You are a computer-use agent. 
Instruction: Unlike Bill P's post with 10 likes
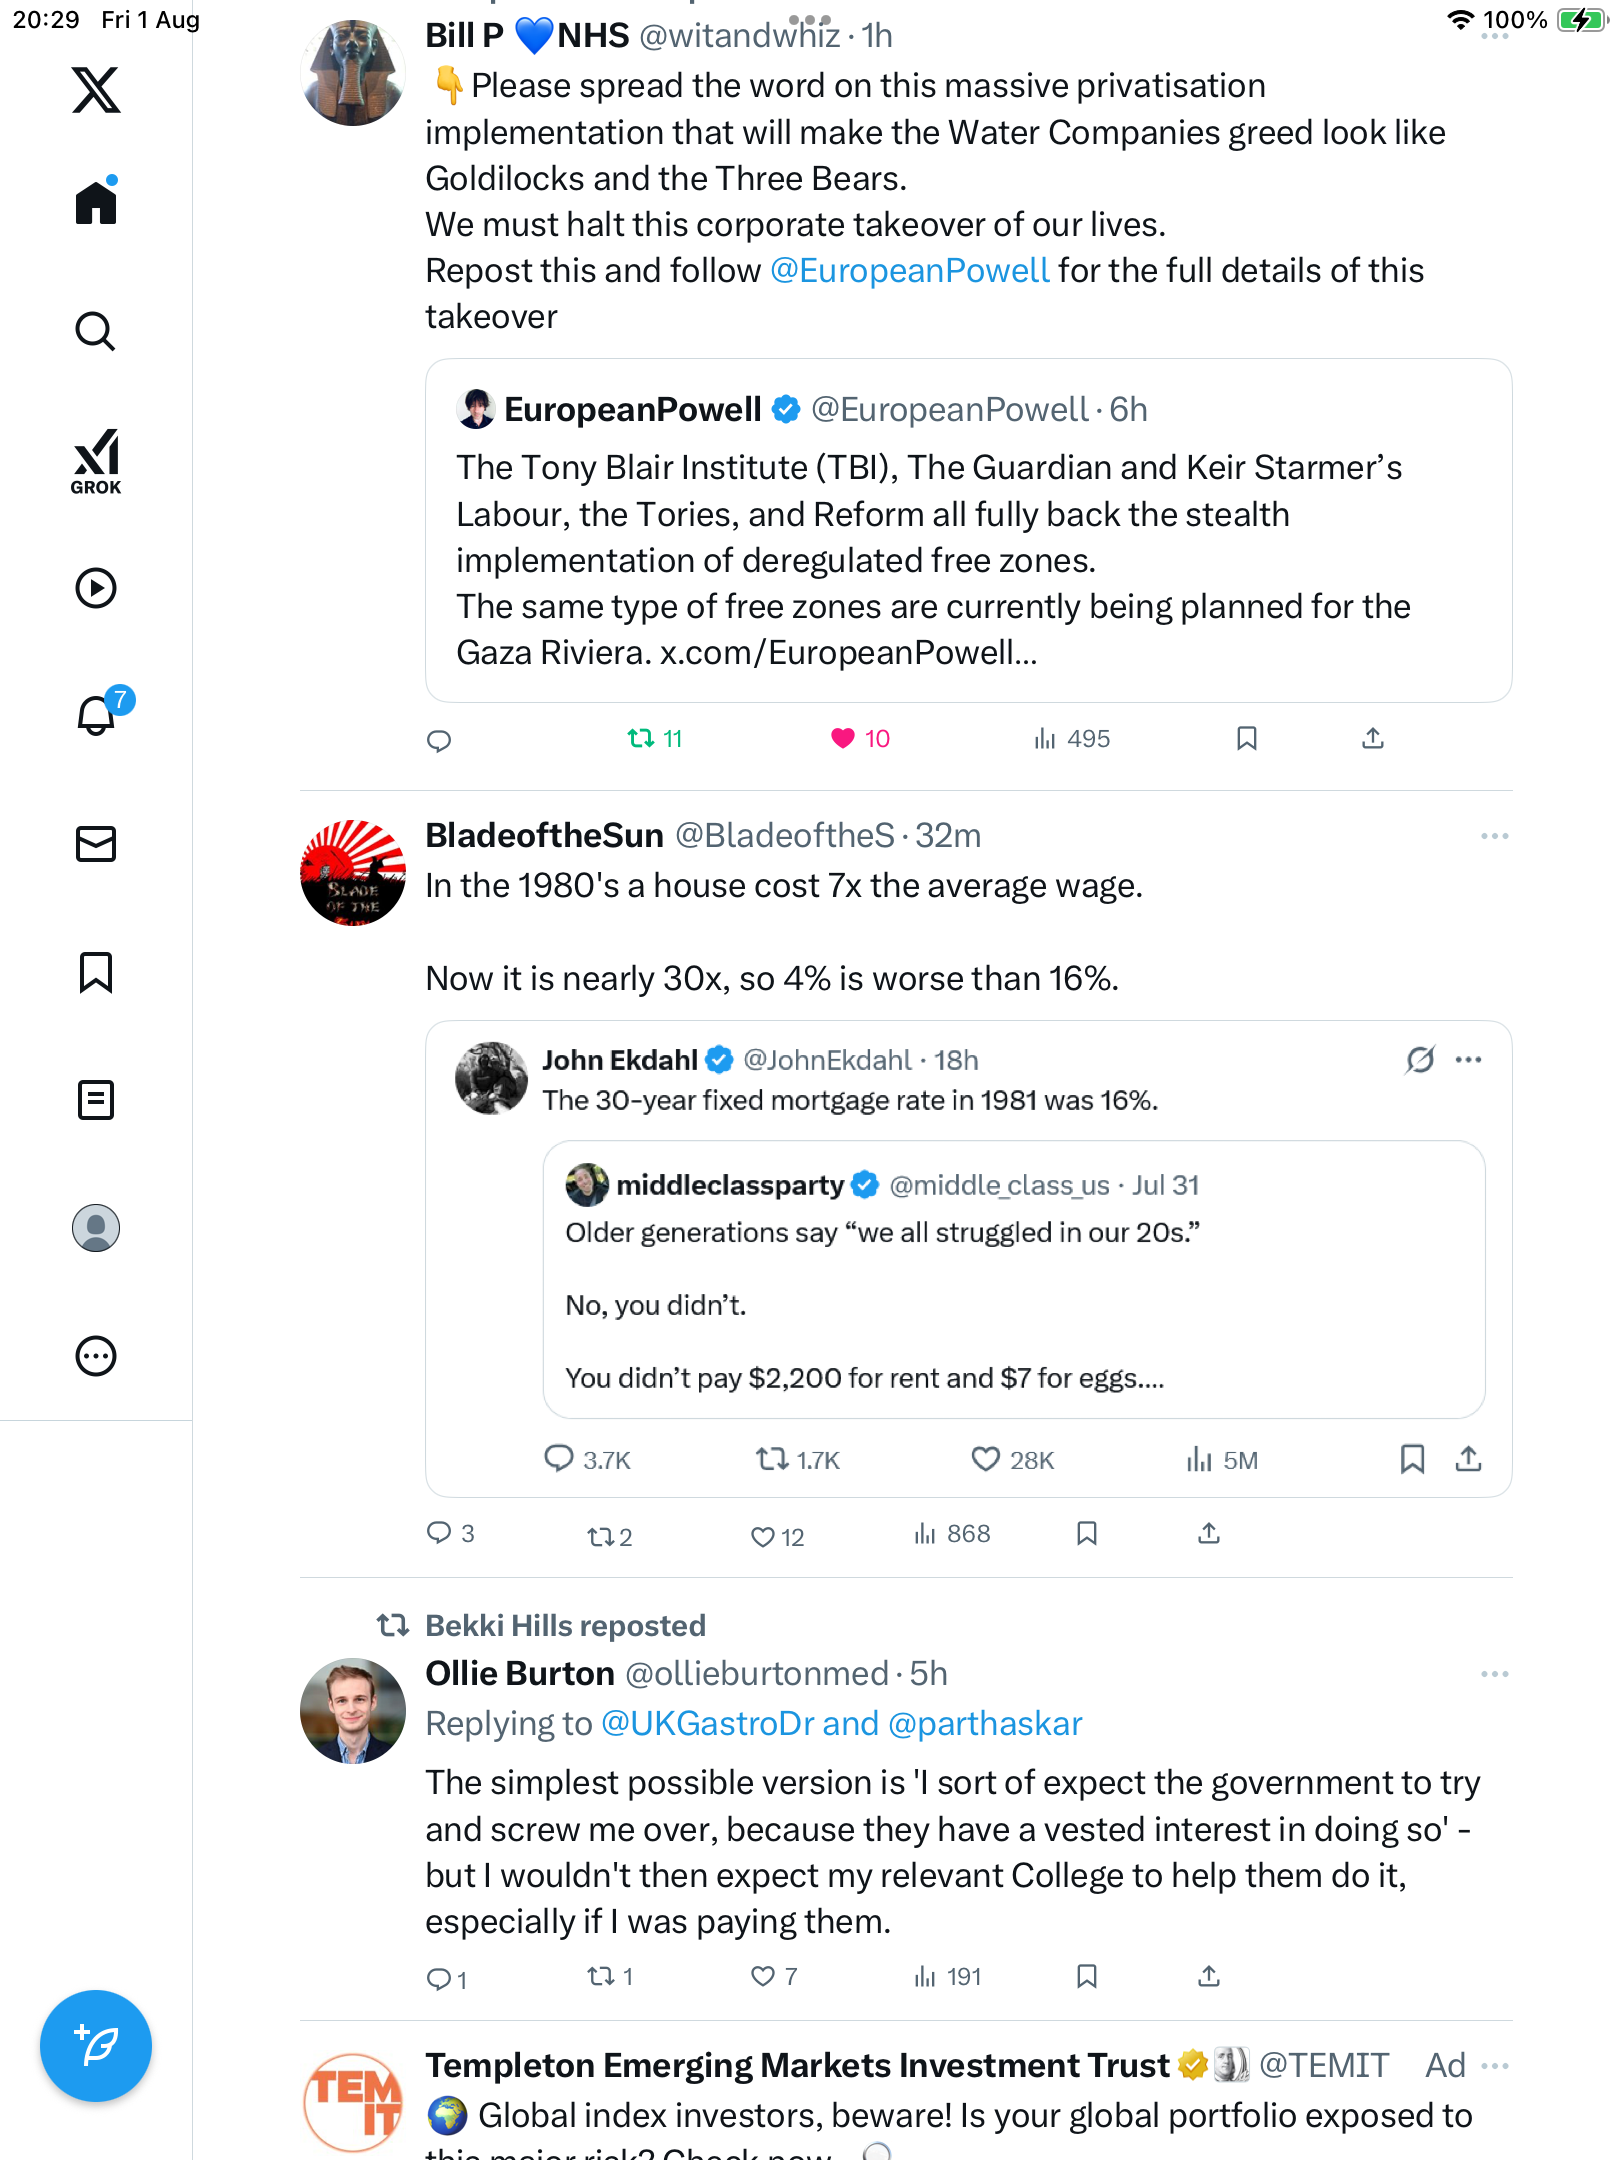(x=843, y=739)
